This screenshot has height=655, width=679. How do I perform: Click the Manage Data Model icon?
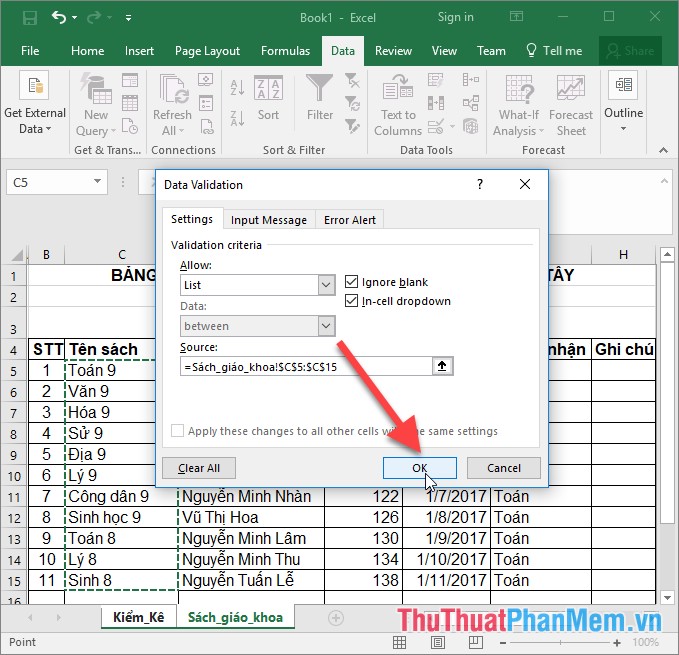coord(471,126)
